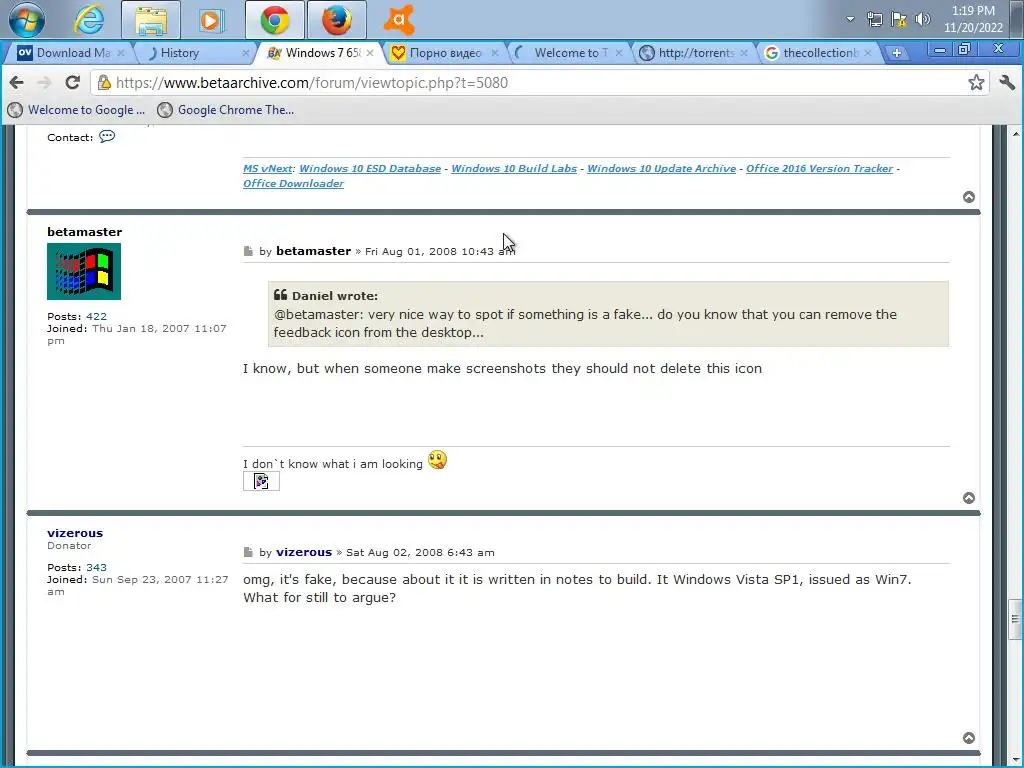Reload the page with refresh icon
The width and height of the screenshot is (1024, 768).
coord(72,82)
